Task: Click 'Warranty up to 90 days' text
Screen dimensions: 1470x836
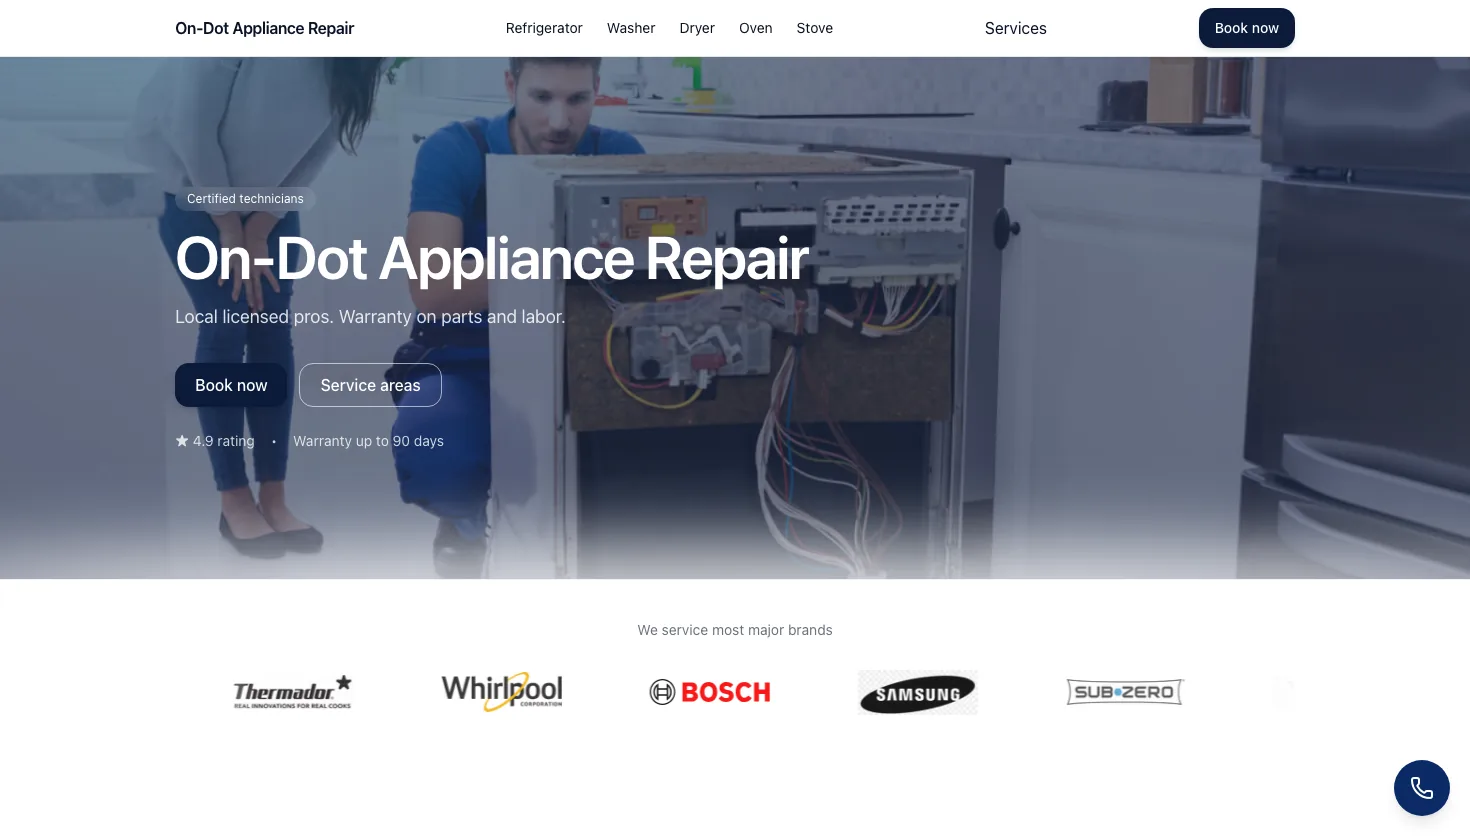Action: pyautogui.click(x=368, y=441)
